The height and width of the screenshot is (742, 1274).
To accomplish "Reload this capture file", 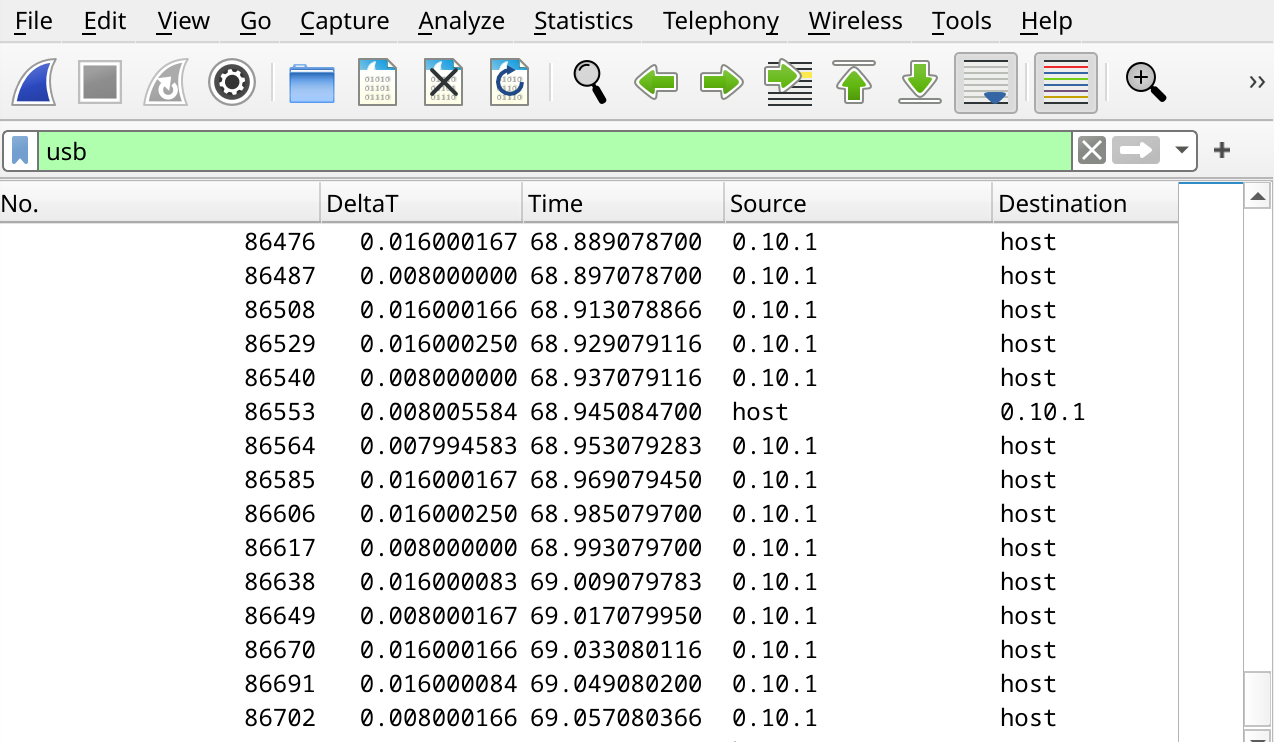I will (x=509, y=83).
